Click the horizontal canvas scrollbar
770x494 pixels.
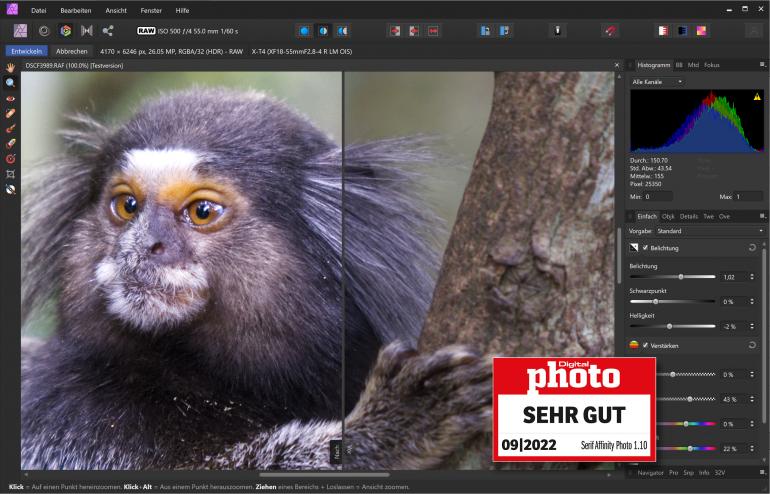click(x=325, y=475)
